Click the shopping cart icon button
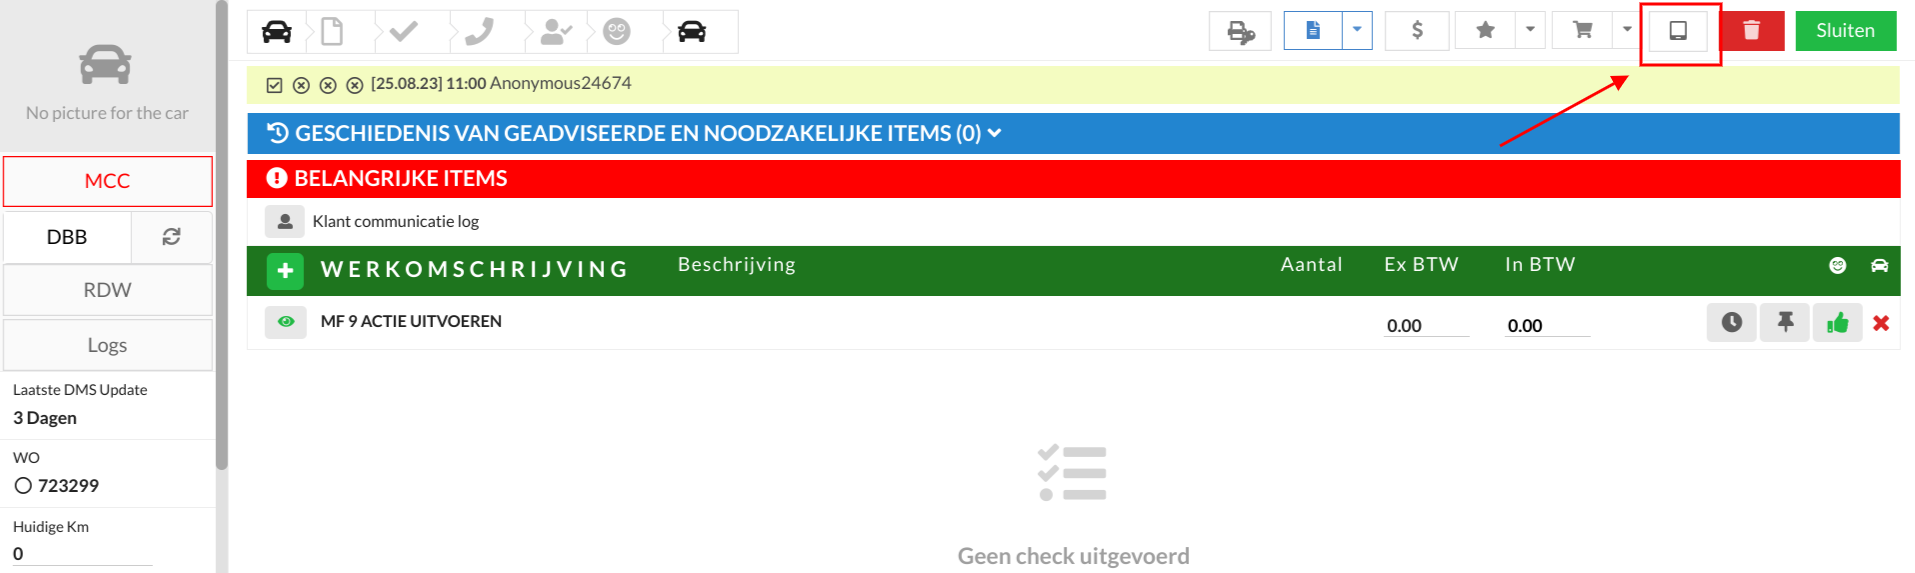Image resolution: width=1915 pixels, height=573 pixels. pos(1582,31)
